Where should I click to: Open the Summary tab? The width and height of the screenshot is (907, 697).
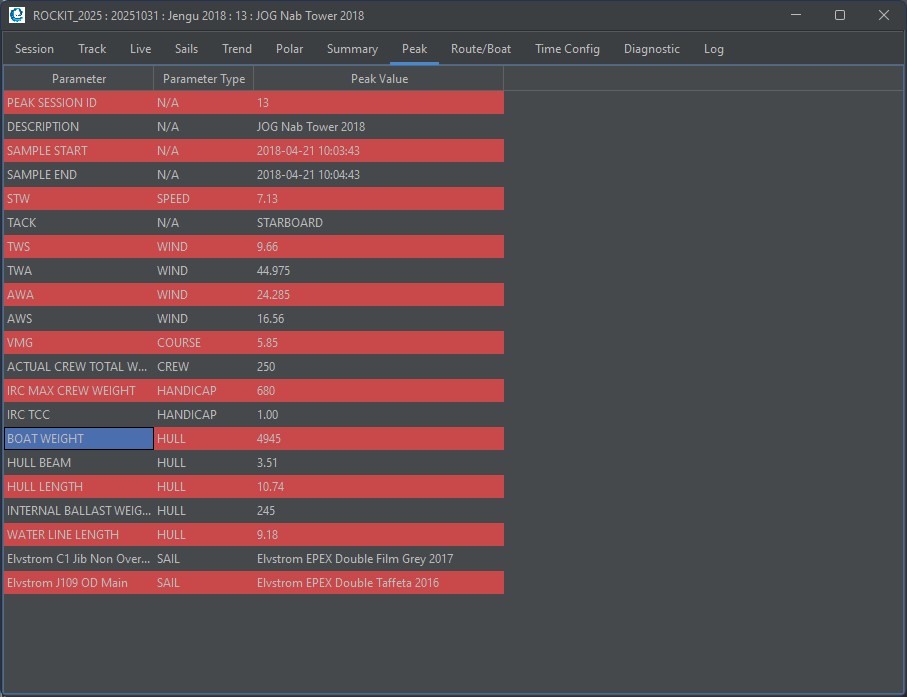(352, 49)
